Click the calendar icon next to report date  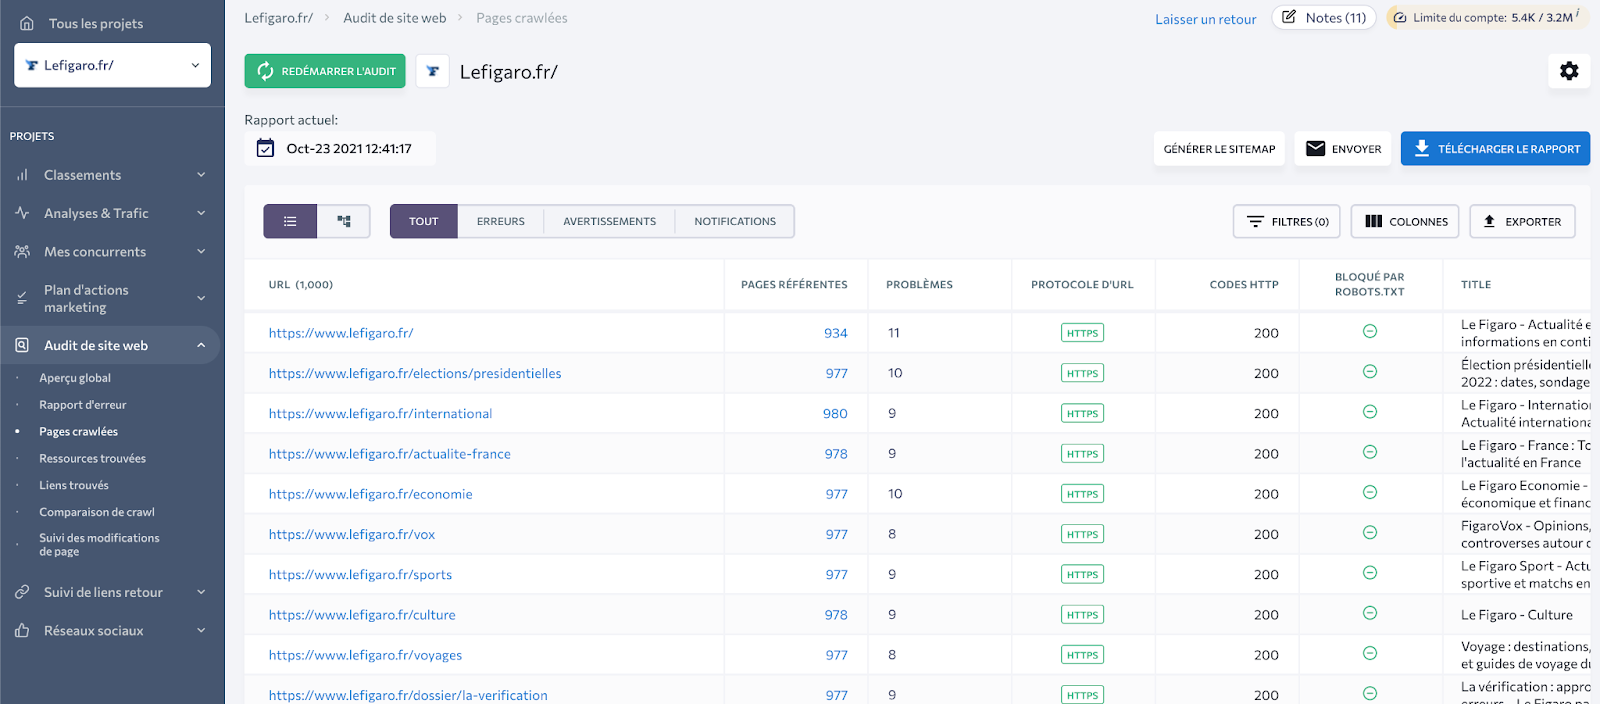pyautogui.click(x=265, y=148)
